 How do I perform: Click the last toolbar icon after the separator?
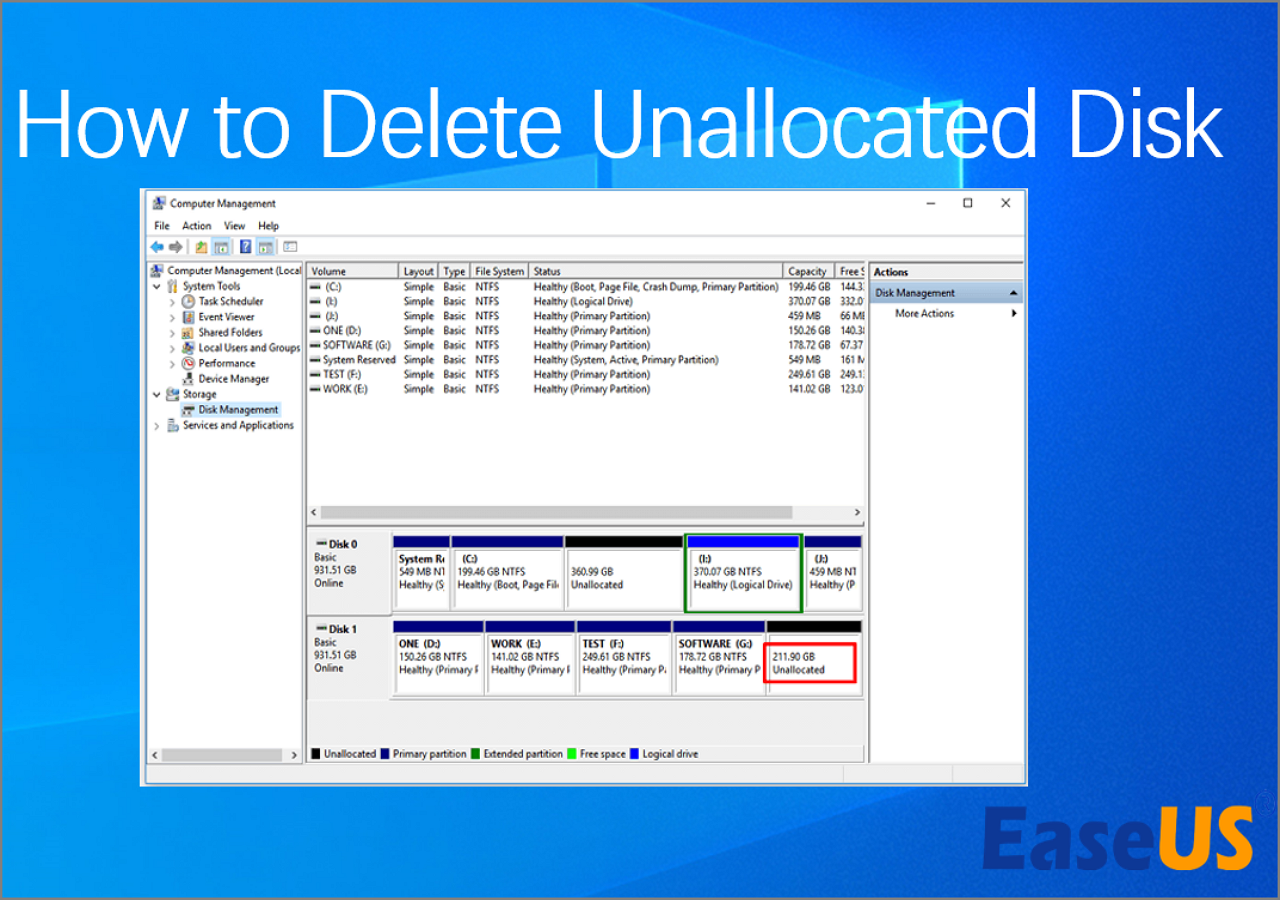pos(290,247)
